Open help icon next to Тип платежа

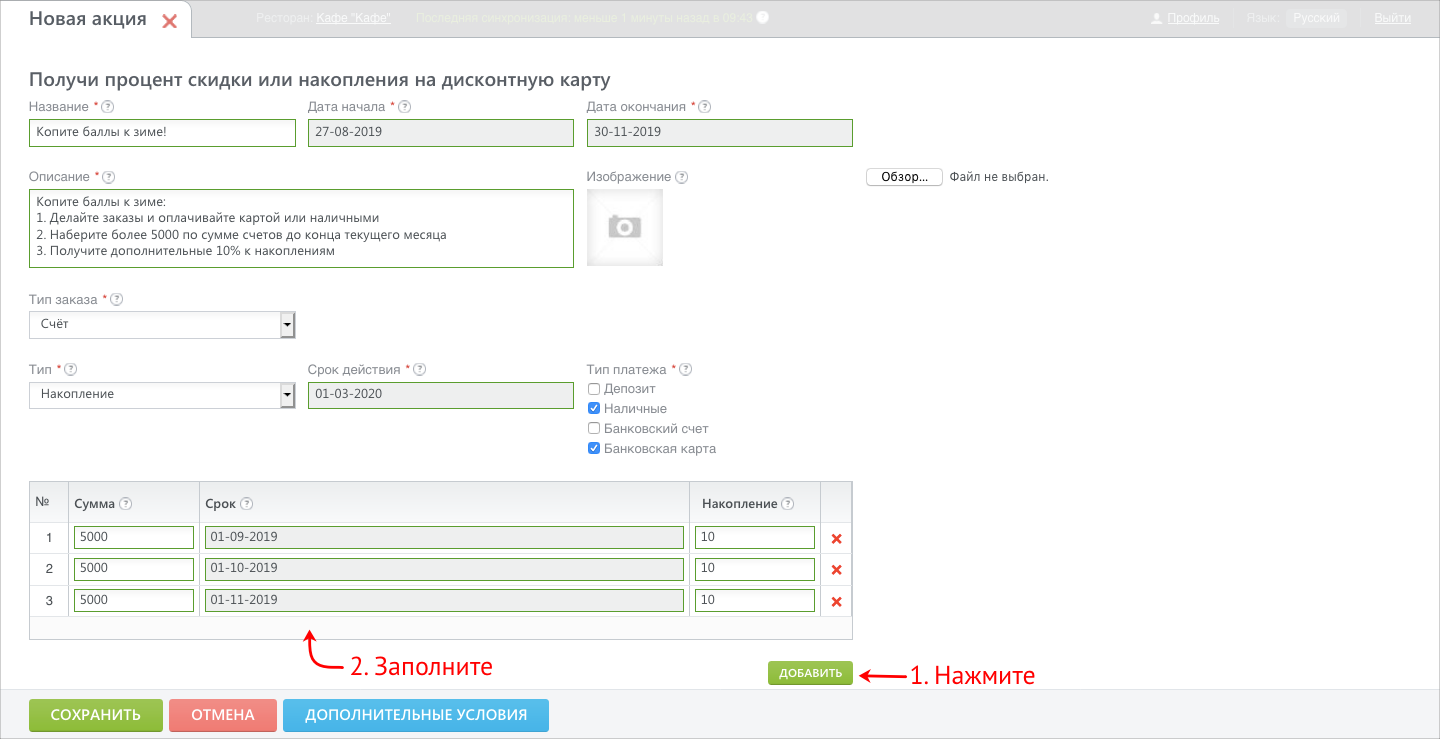[x=686, y=369]
